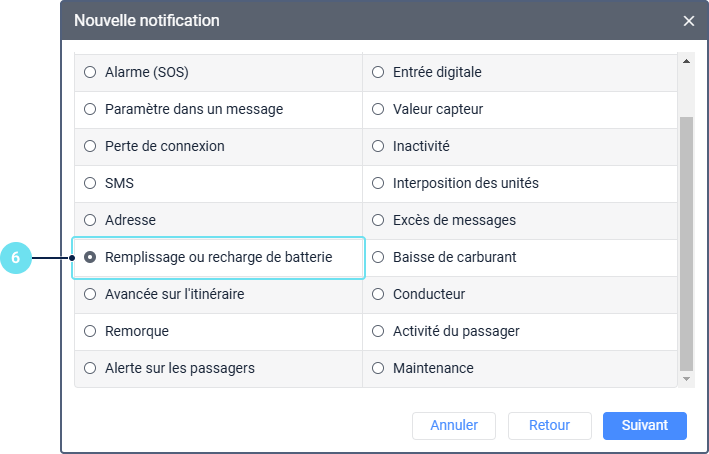Select Perte de connexion notification type
This screenshot has height=454, width=709.
[90, 146]
